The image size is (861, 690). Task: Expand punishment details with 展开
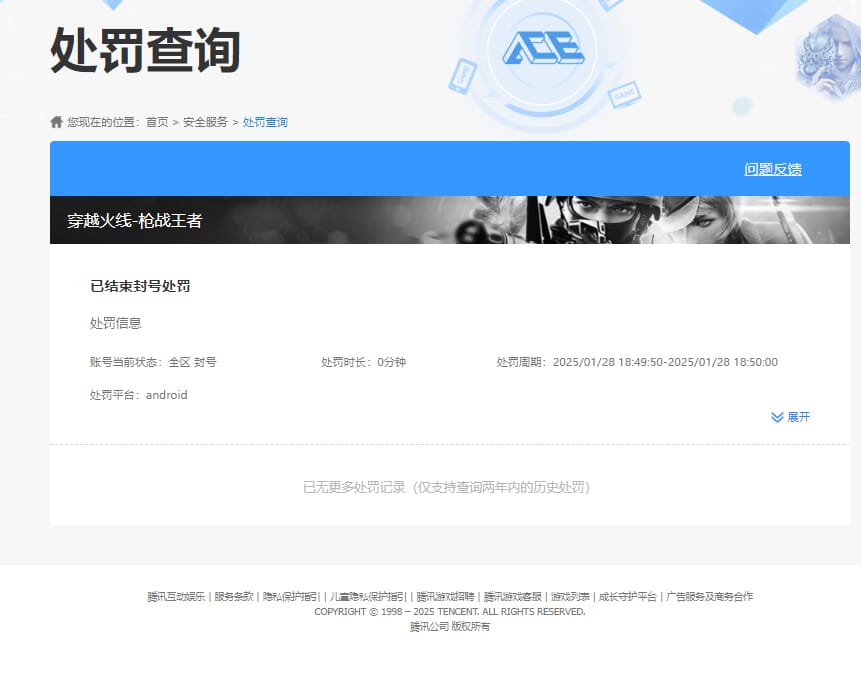tap(798, 417)
